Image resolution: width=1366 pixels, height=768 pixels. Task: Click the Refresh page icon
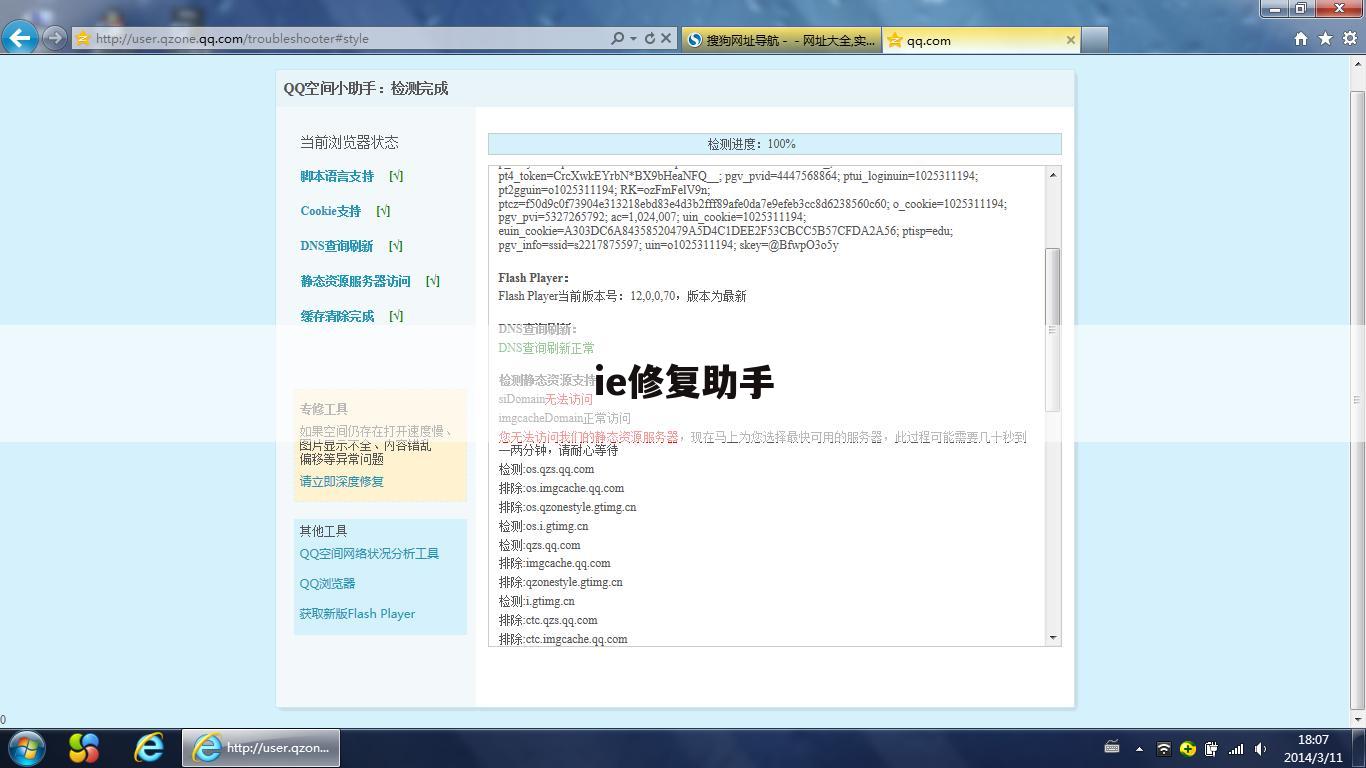(x=649, y=39)
